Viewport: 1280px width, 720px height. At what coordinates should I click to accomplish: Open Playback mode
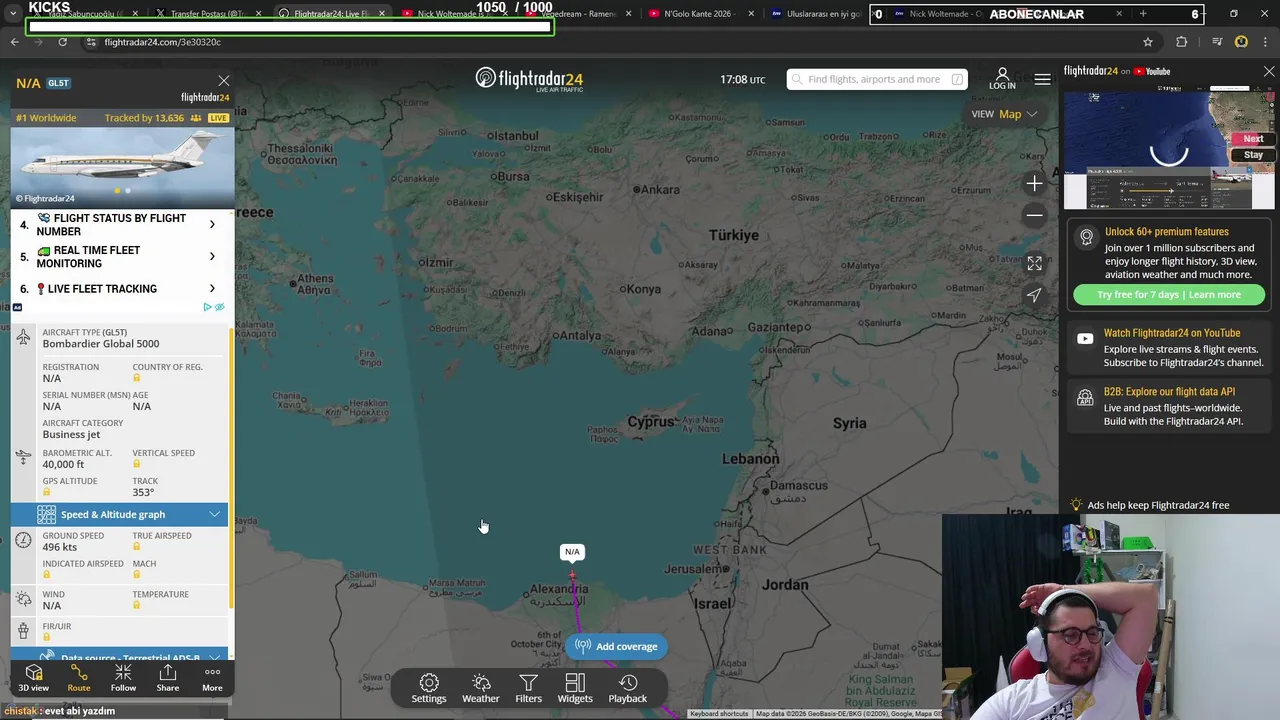tap(628, 688)
